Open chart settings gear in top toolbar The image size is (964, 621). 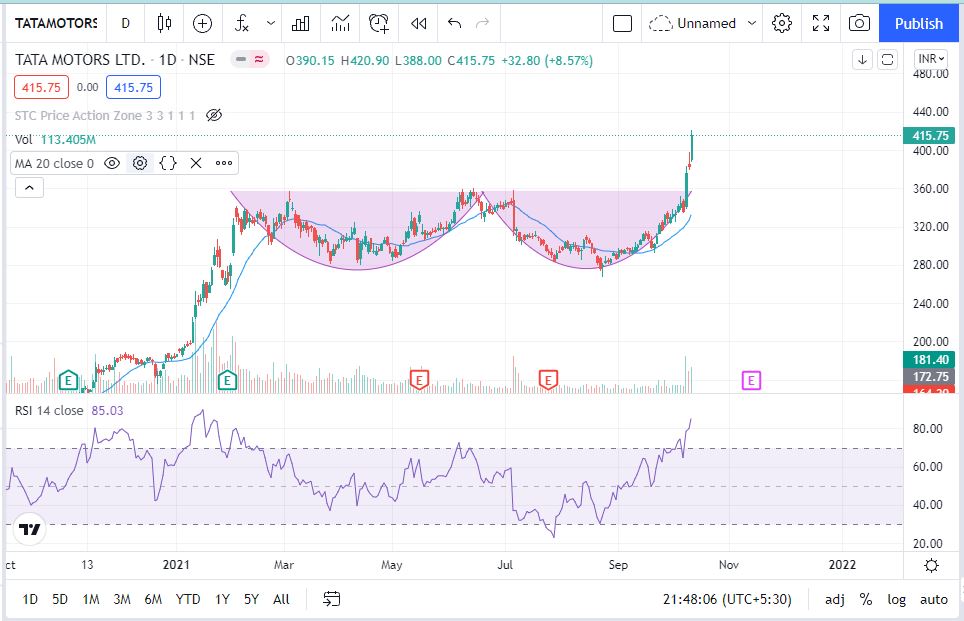[x=781, y=23]
